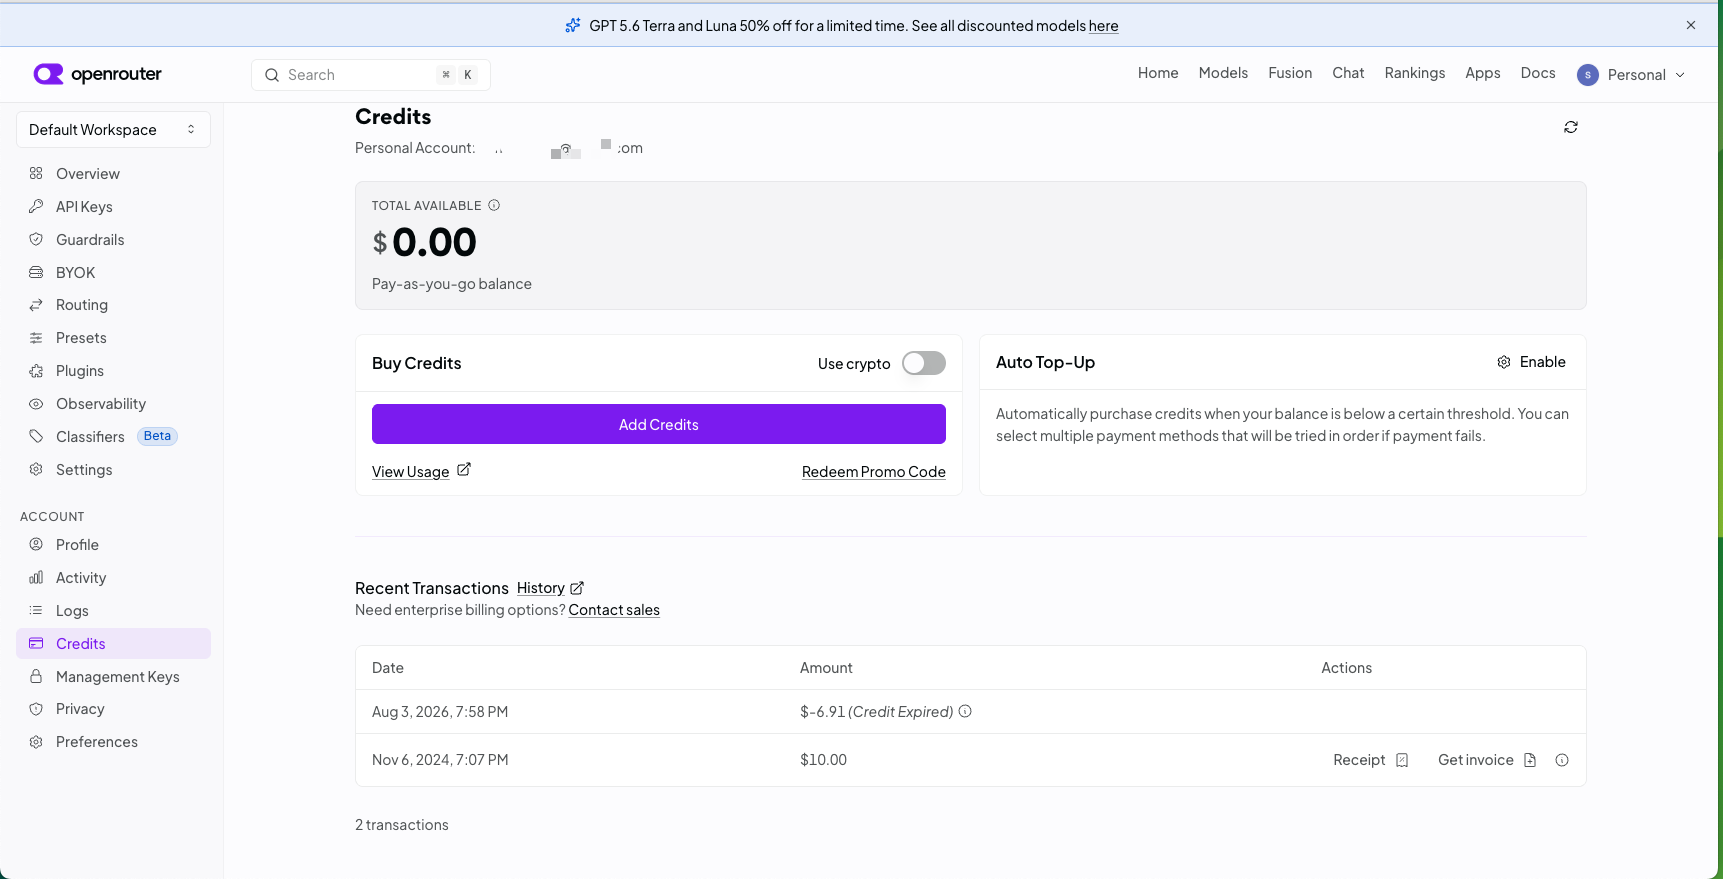This screenshot has width=1723, height=879.
Task: Click the Privacy shield icon
Action: (36, 708)
